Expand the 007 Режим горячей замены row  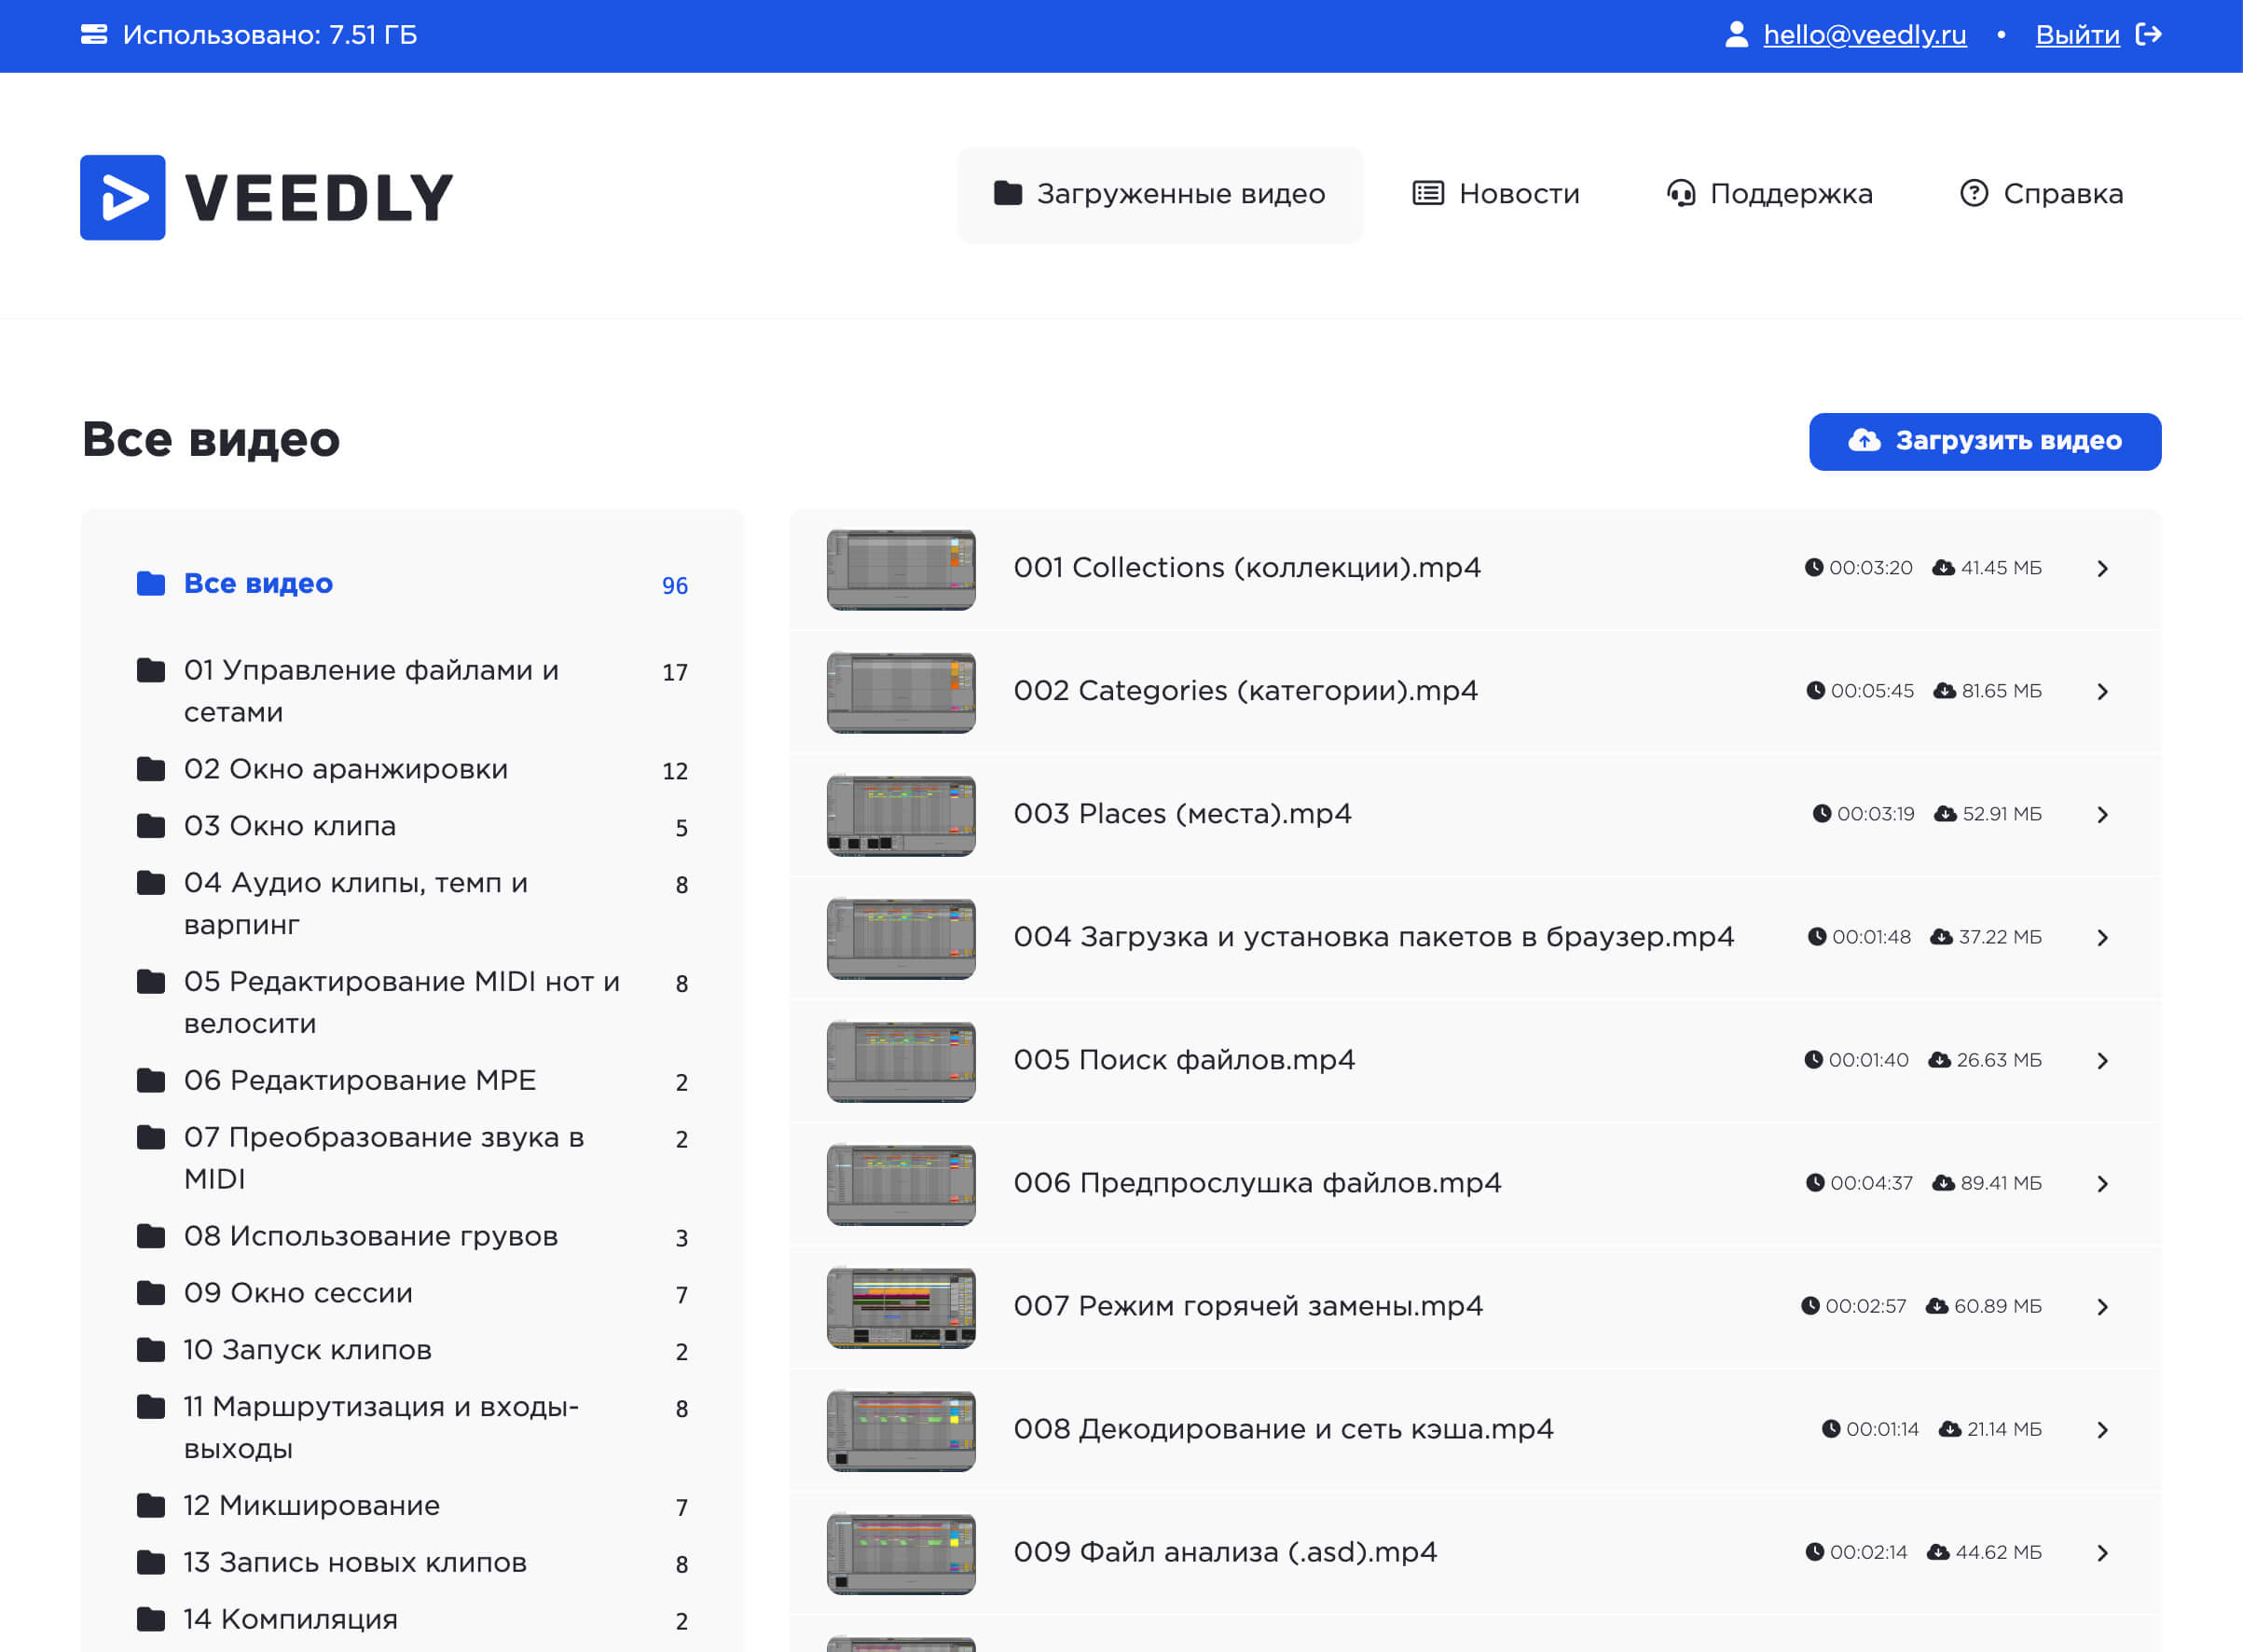(x=2103, y=1306)
